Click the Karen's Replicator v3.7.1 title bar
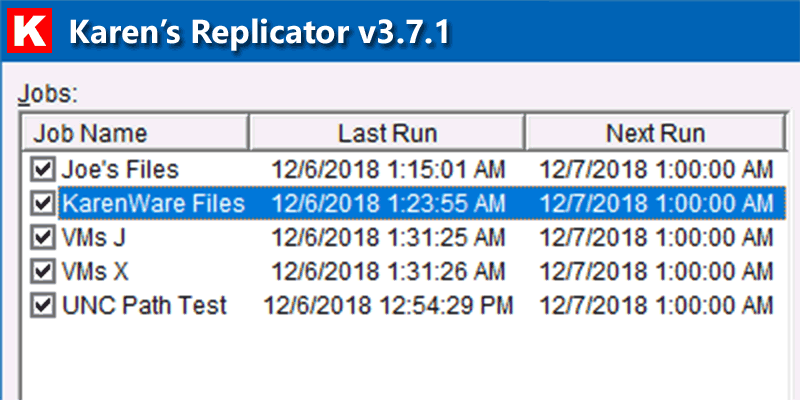This screenshot has width=800, height=400. [400, 31]
